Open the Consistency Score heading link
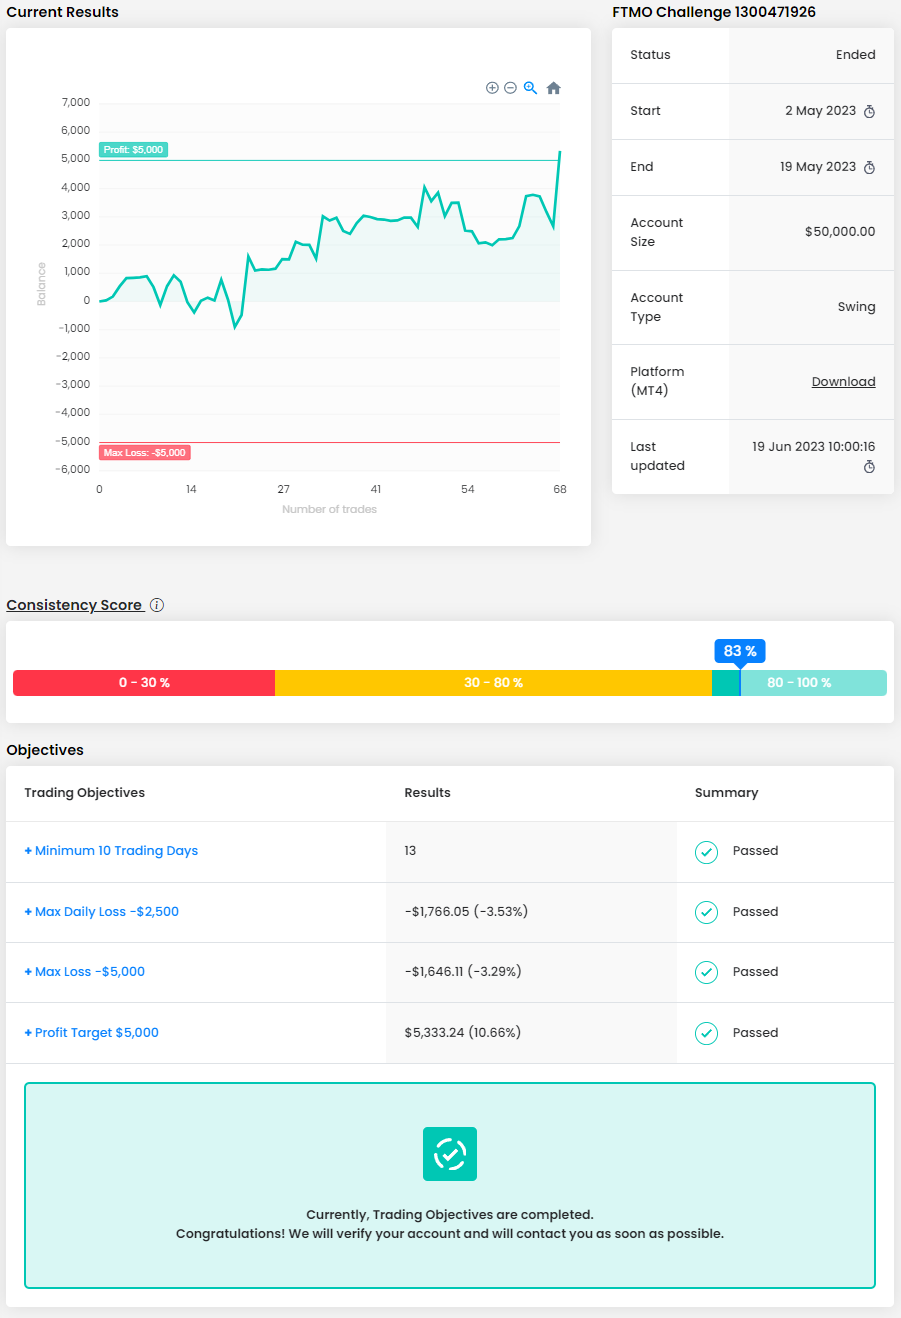 [x=74, y=605]
